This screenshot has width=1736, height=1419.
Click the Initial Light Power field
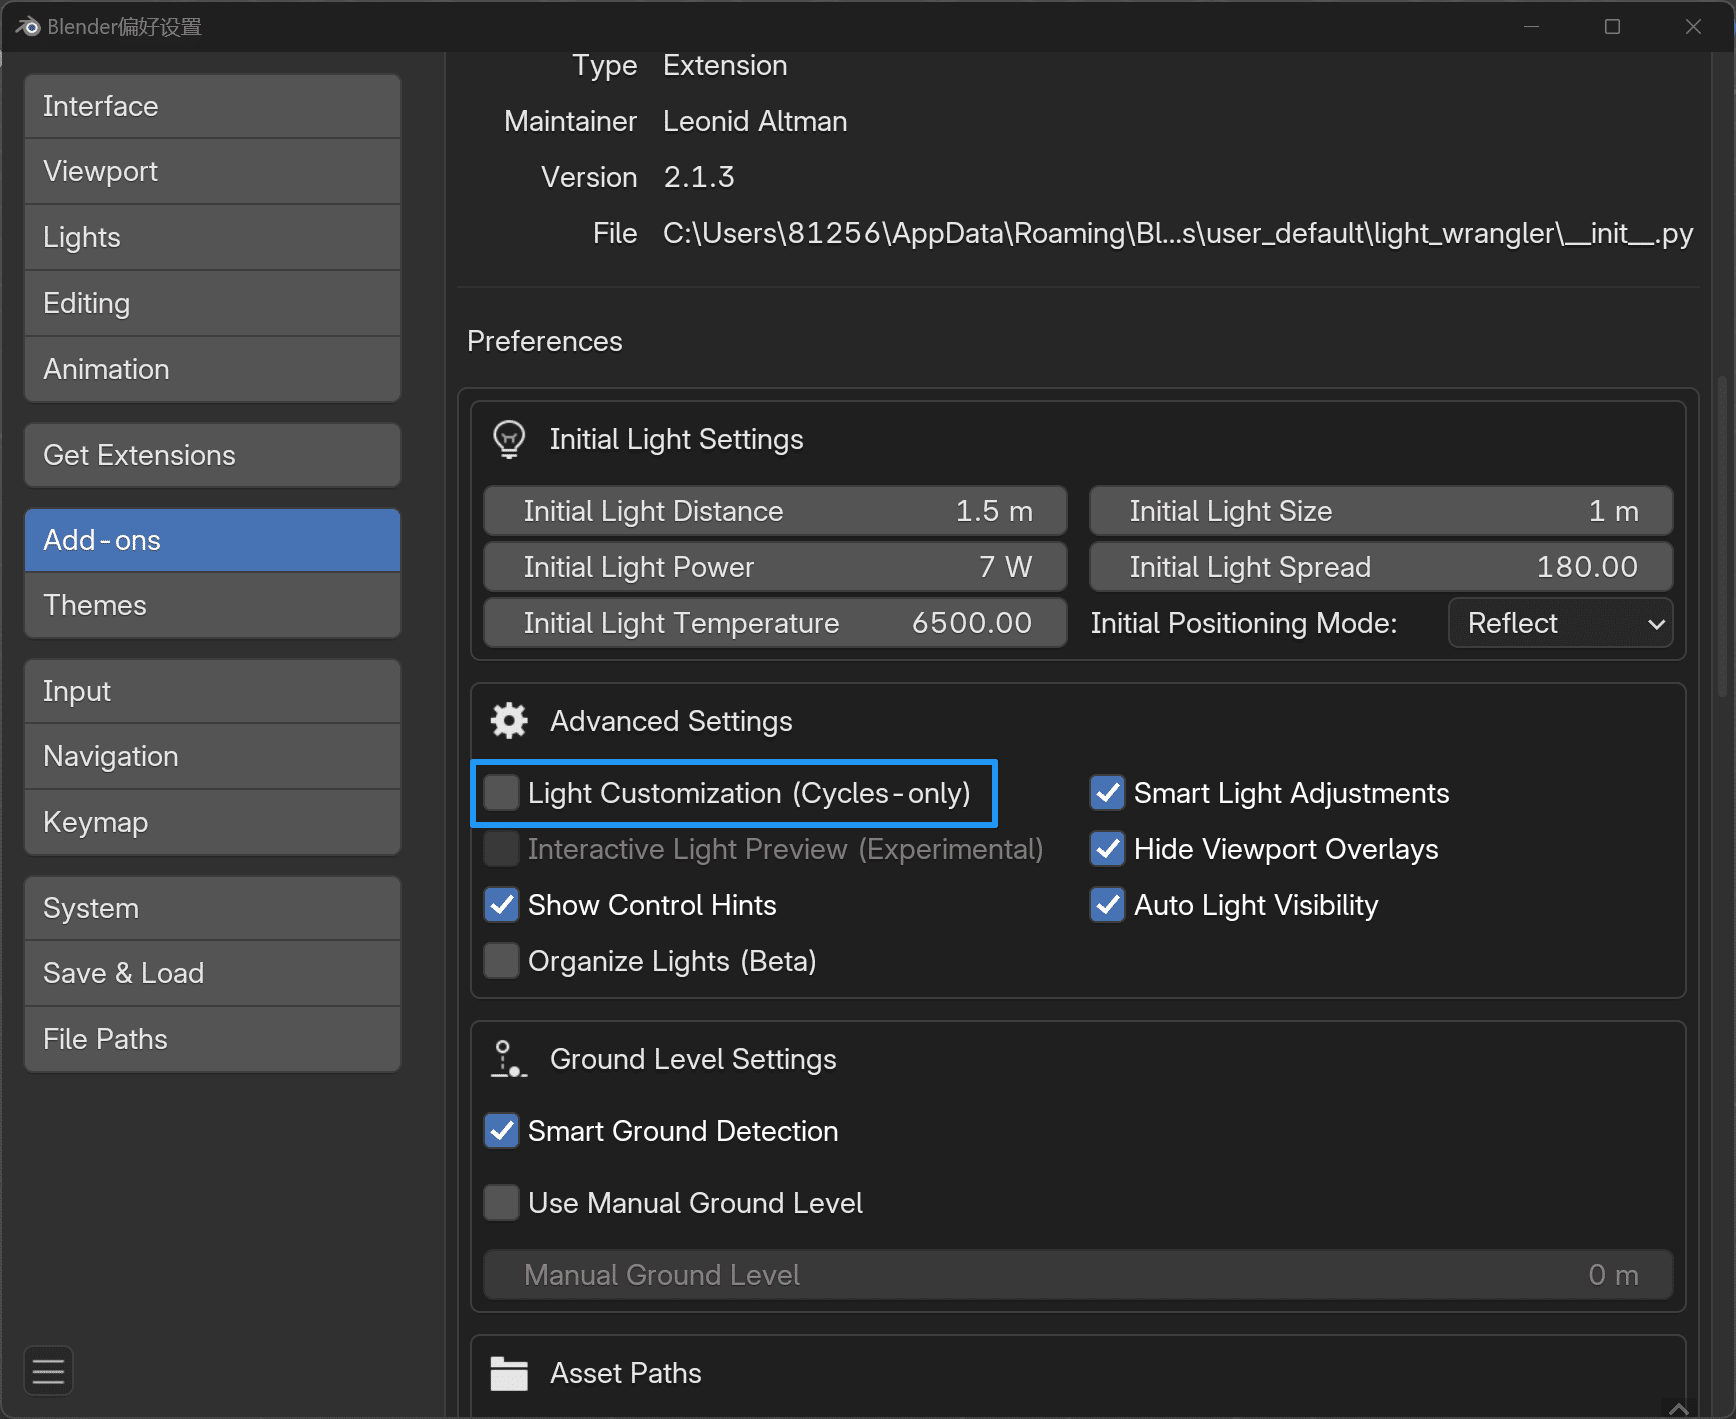point(775,567)
